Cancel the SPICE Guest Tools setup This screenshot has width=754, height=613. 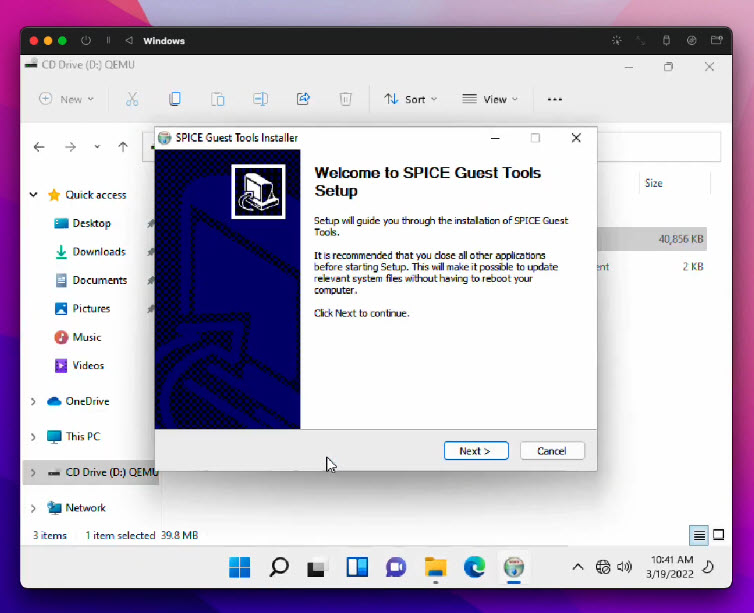coord(552,451)
